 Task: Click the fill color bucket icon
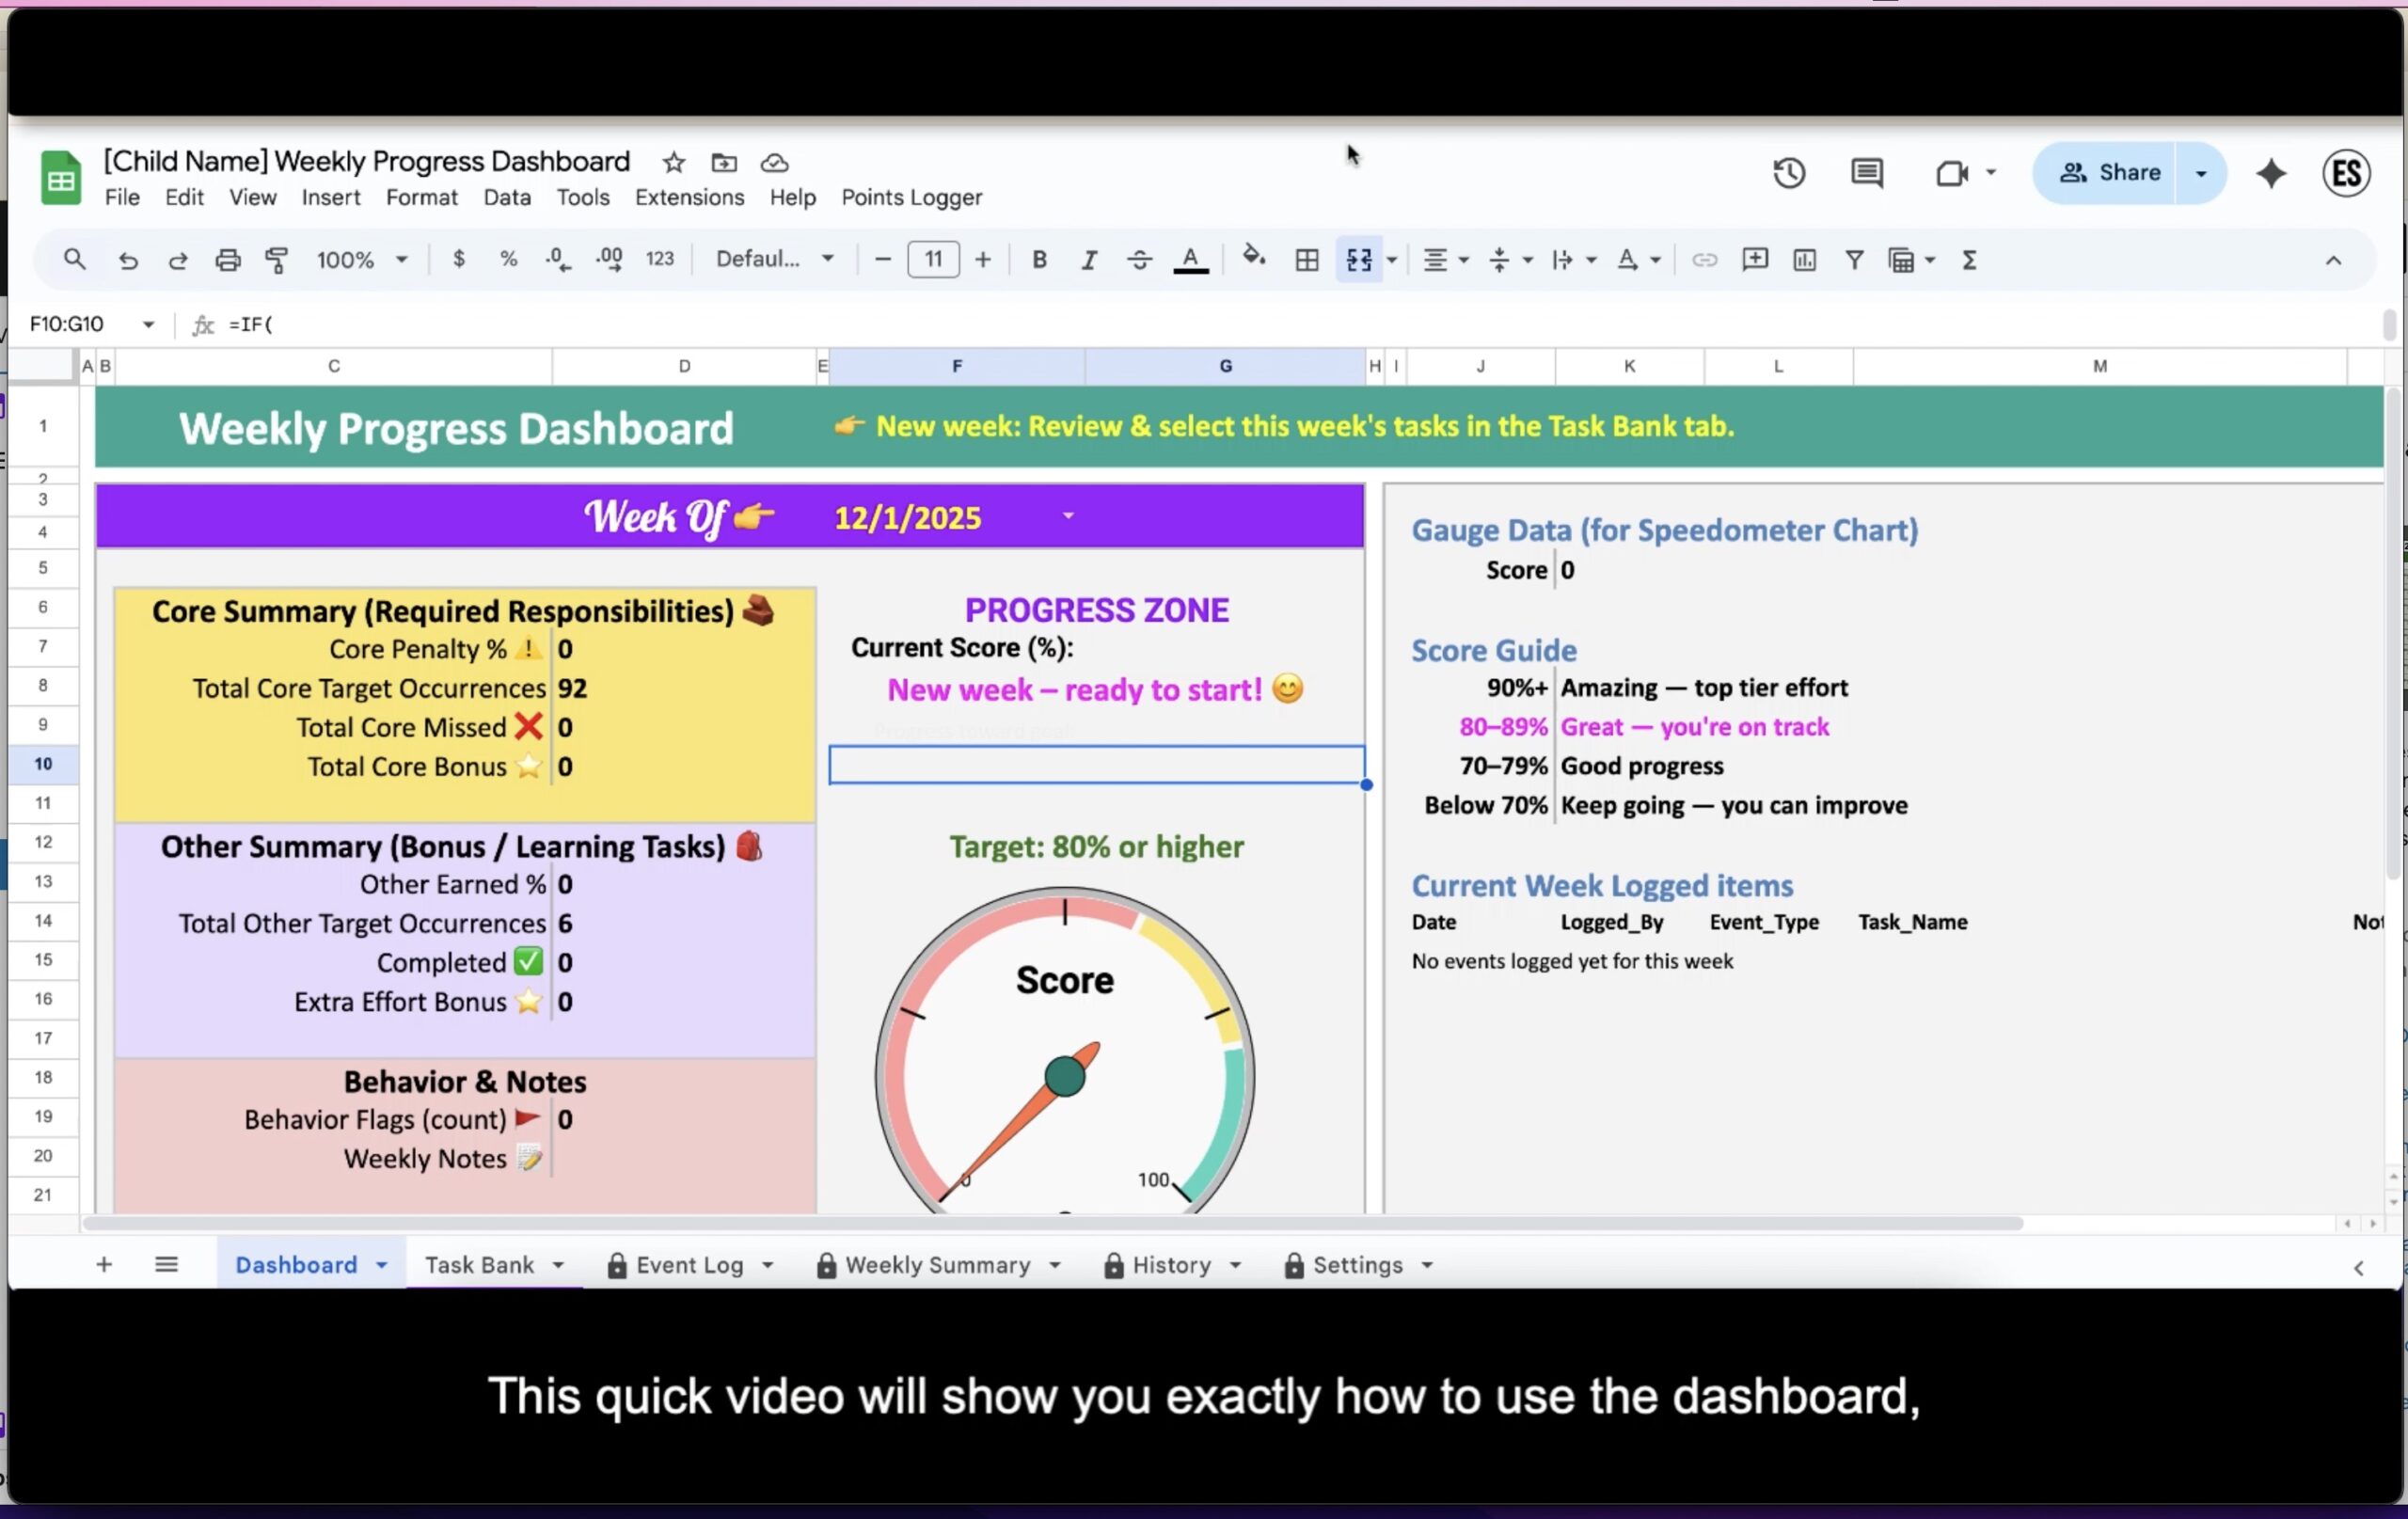pos(1253,259)
